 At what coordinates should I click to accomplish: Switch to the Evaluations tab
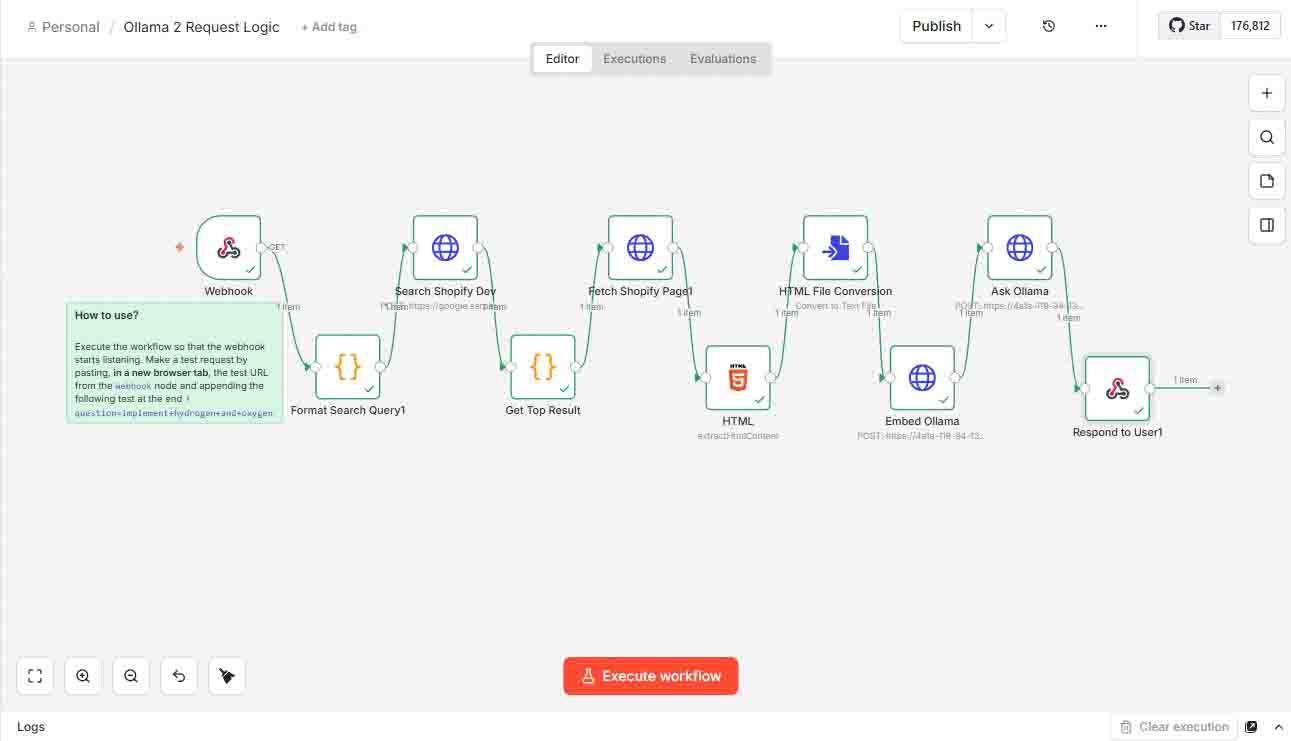pyautogui.click(x=722, y=58)
